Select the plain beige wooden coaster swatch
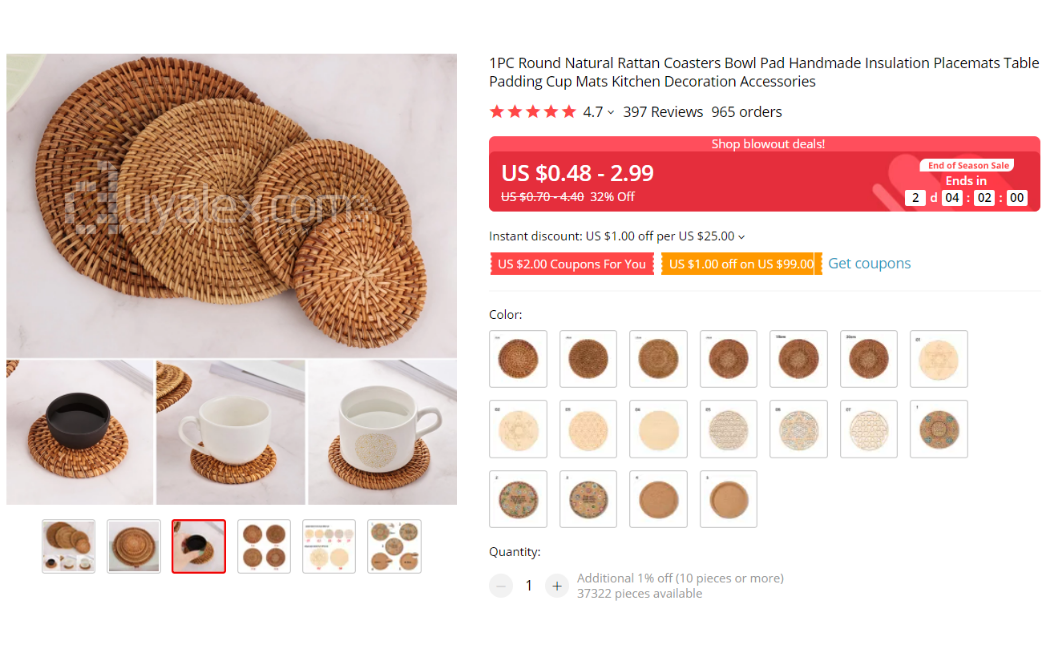This screenshot has width=1050, height=650. 658,429
